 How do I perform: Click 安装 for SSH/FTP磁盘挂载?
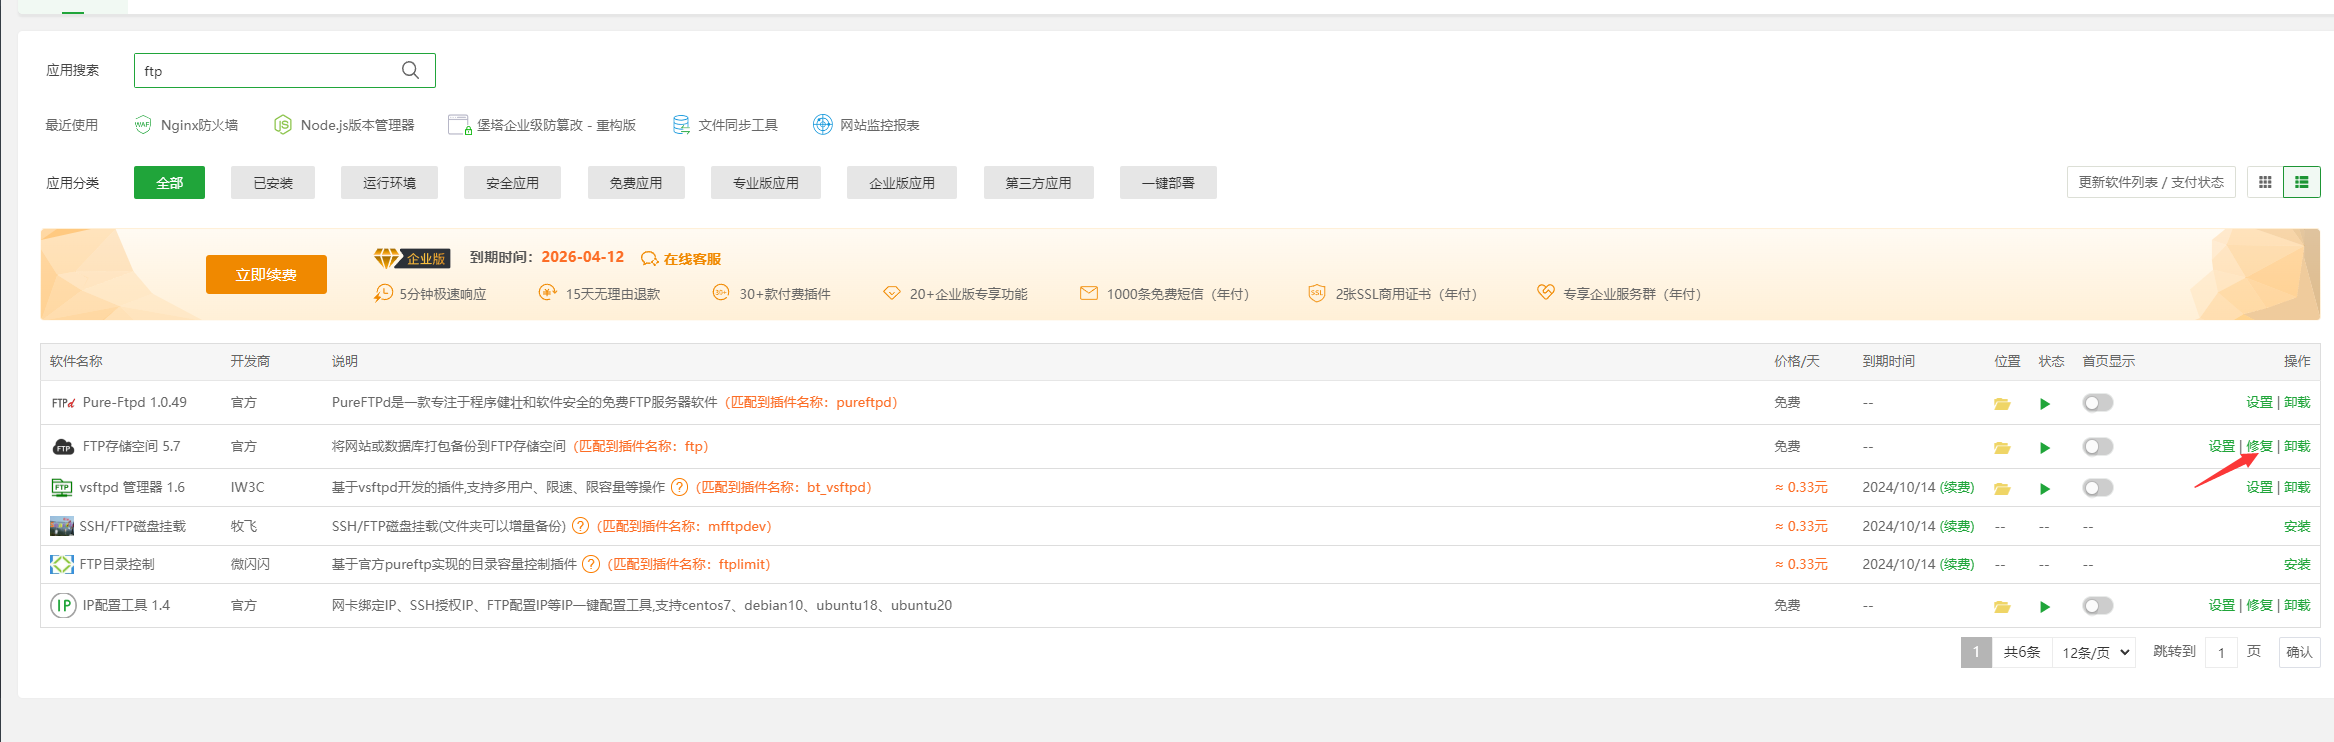pyautogui.click(x=2297, y=526)
